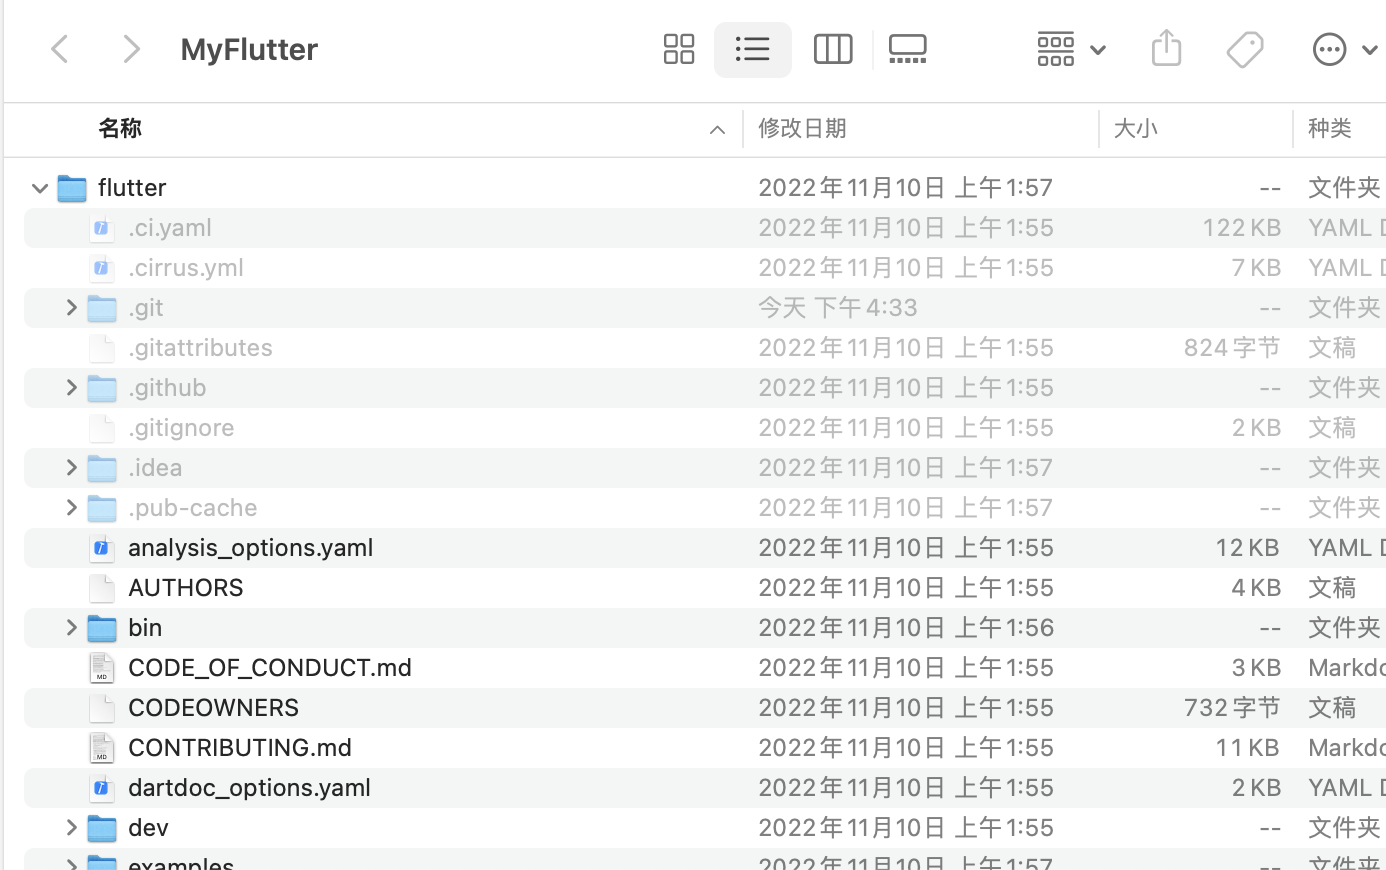Switch to column view

click(832, 49)
